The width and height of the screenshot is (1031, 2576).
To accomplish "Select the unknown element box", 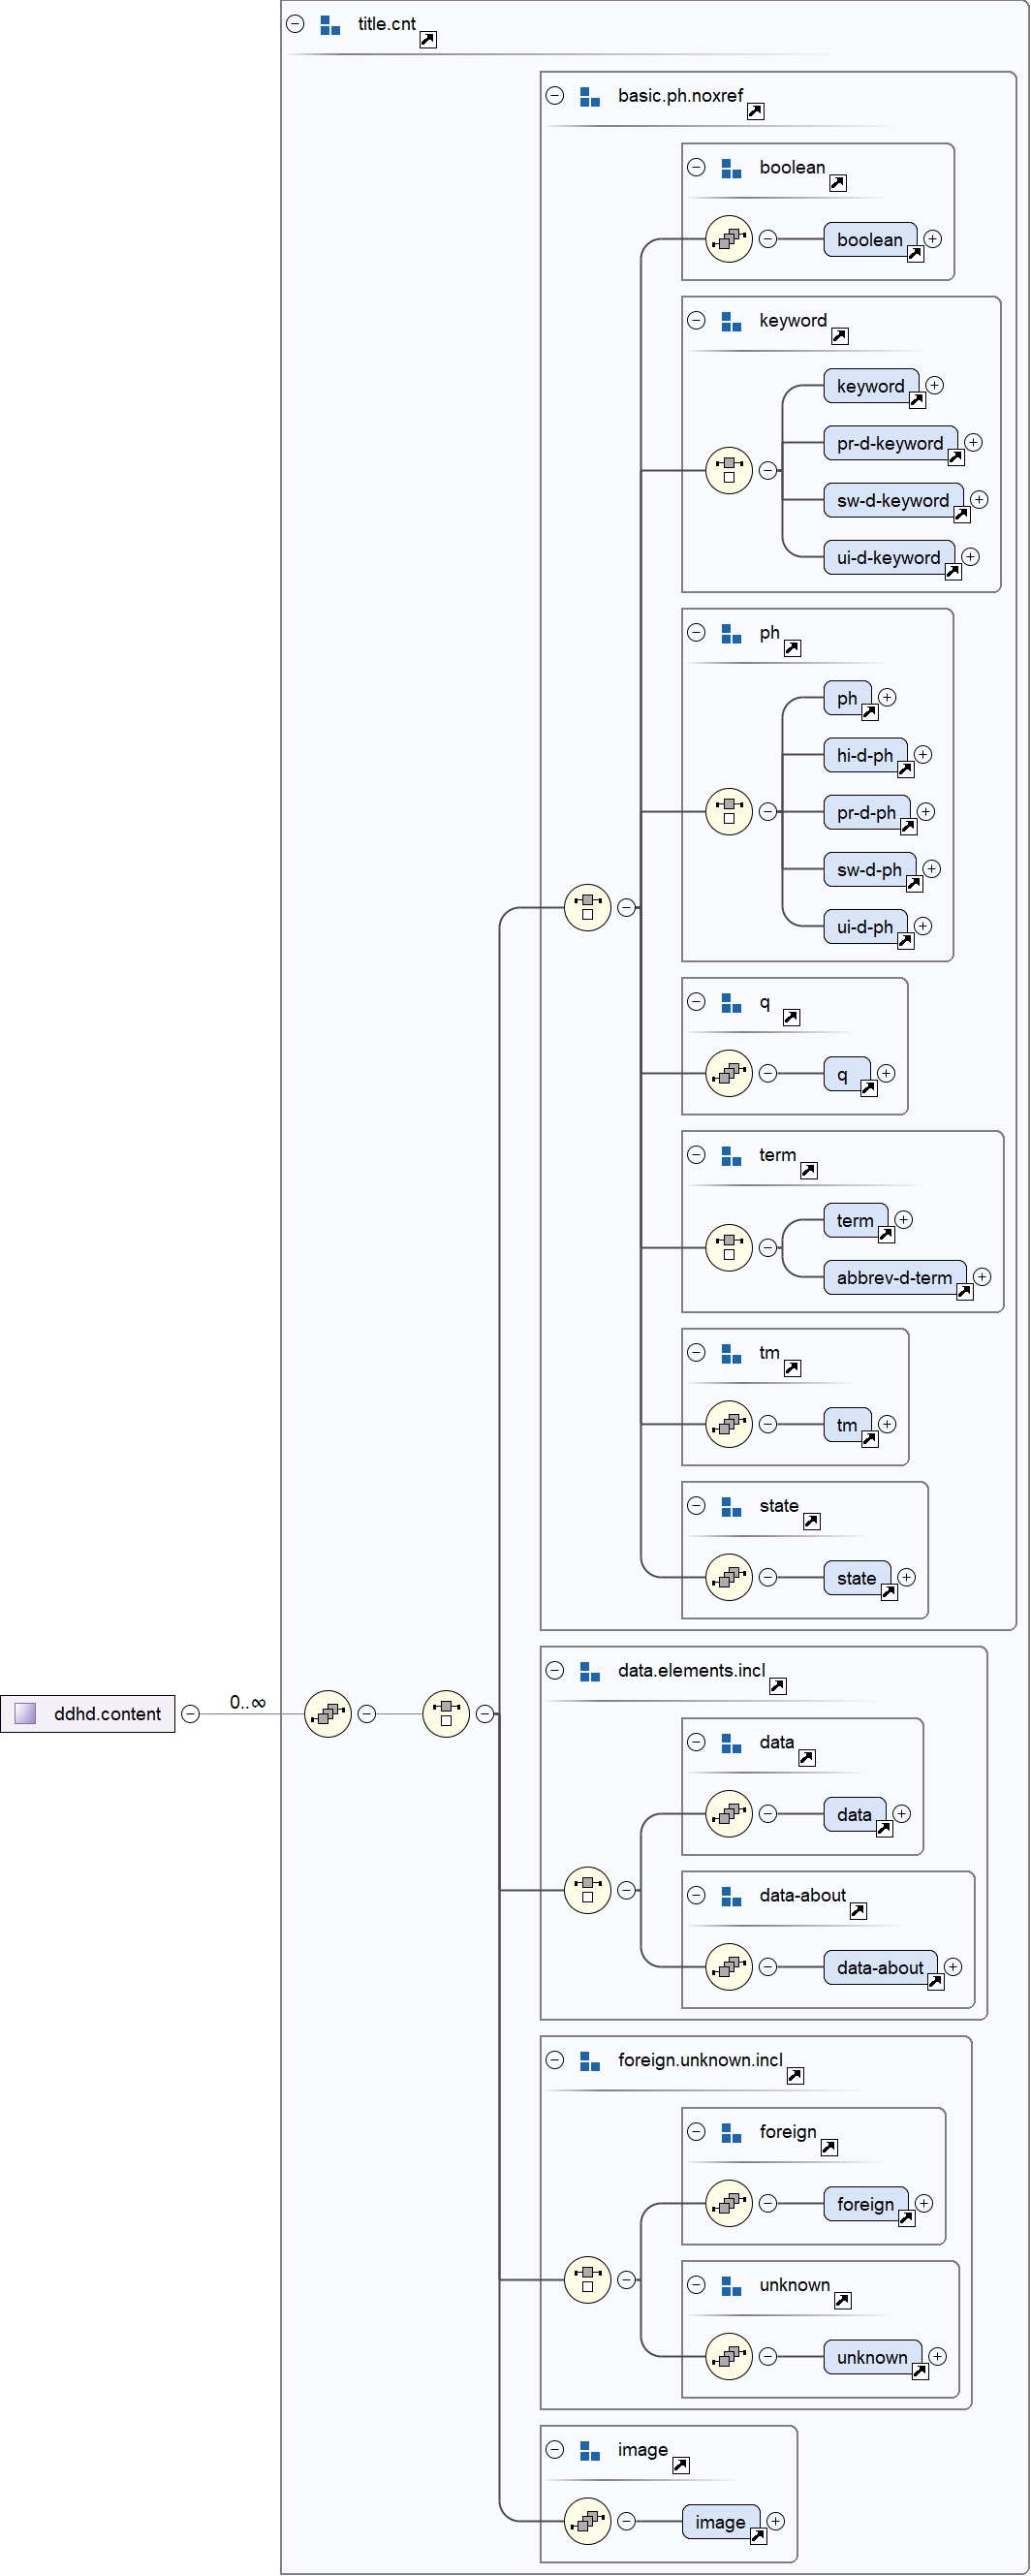I will 871,2357.
